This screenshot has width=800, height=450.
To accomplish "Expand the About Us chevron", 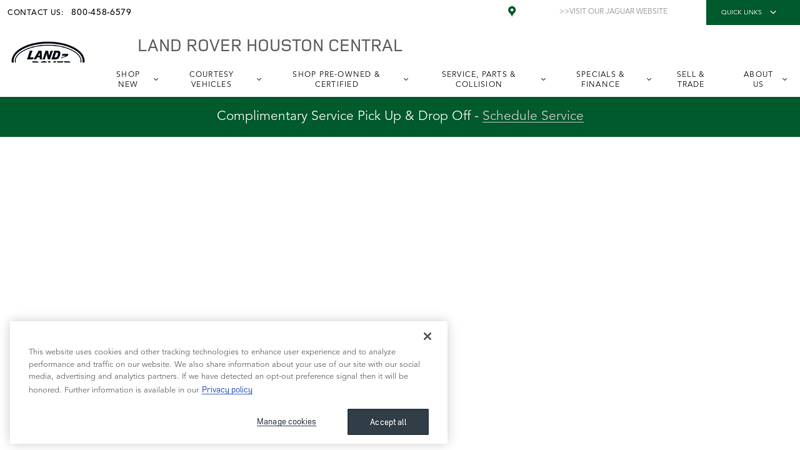I will pyautogui.click(x=785, y=80).
